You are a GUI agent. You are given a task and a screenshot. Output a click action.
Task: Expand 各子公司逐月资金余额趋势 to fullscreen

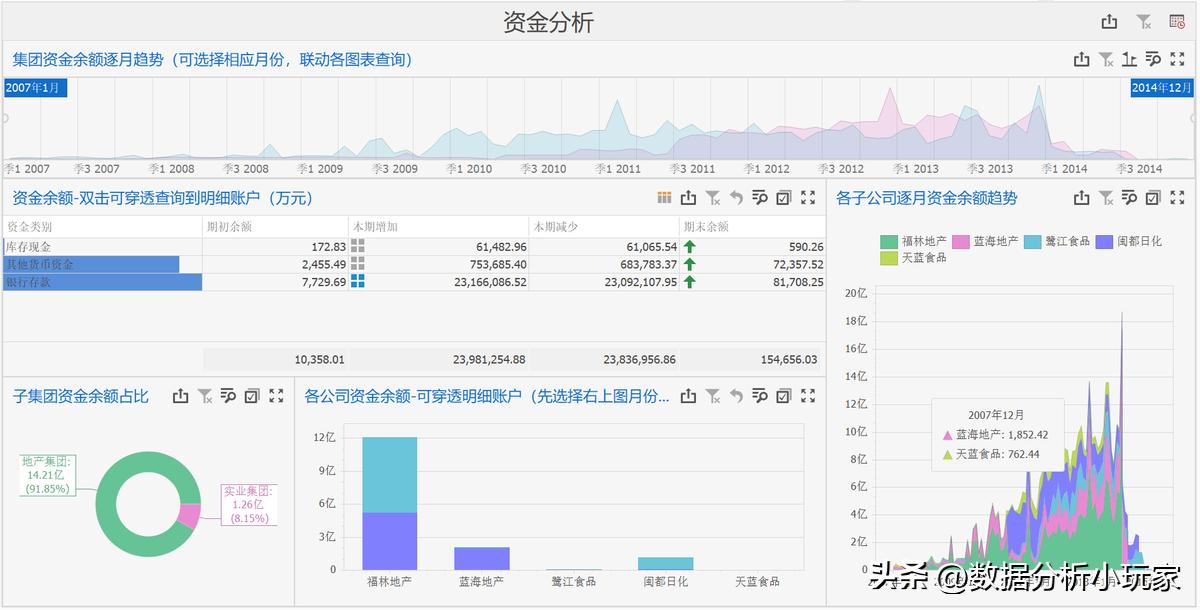pyautogui.click(x=1177, y=197)
